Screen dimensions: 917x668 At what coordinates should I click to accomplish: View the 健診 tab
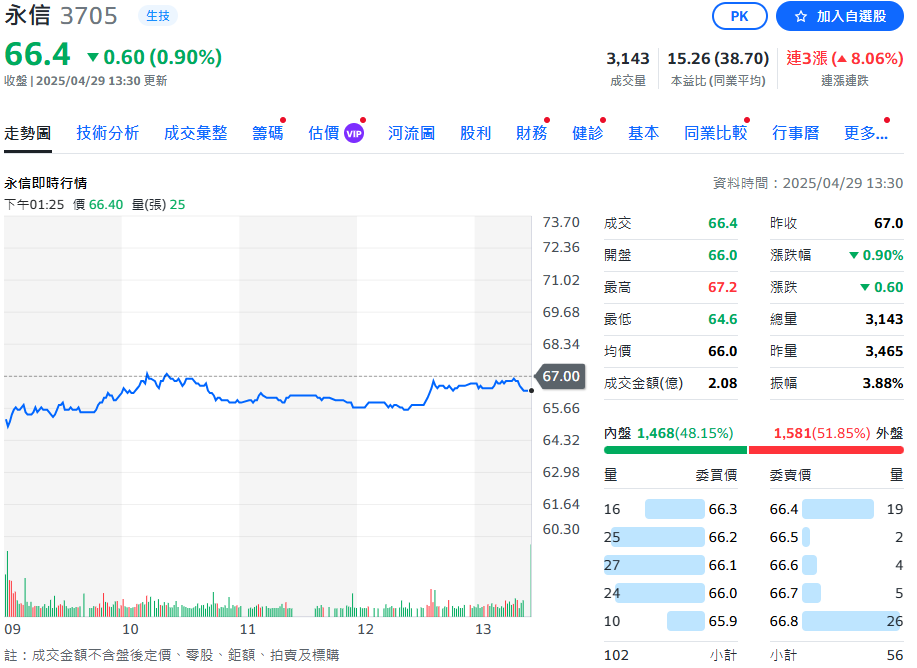coord(587,133)
